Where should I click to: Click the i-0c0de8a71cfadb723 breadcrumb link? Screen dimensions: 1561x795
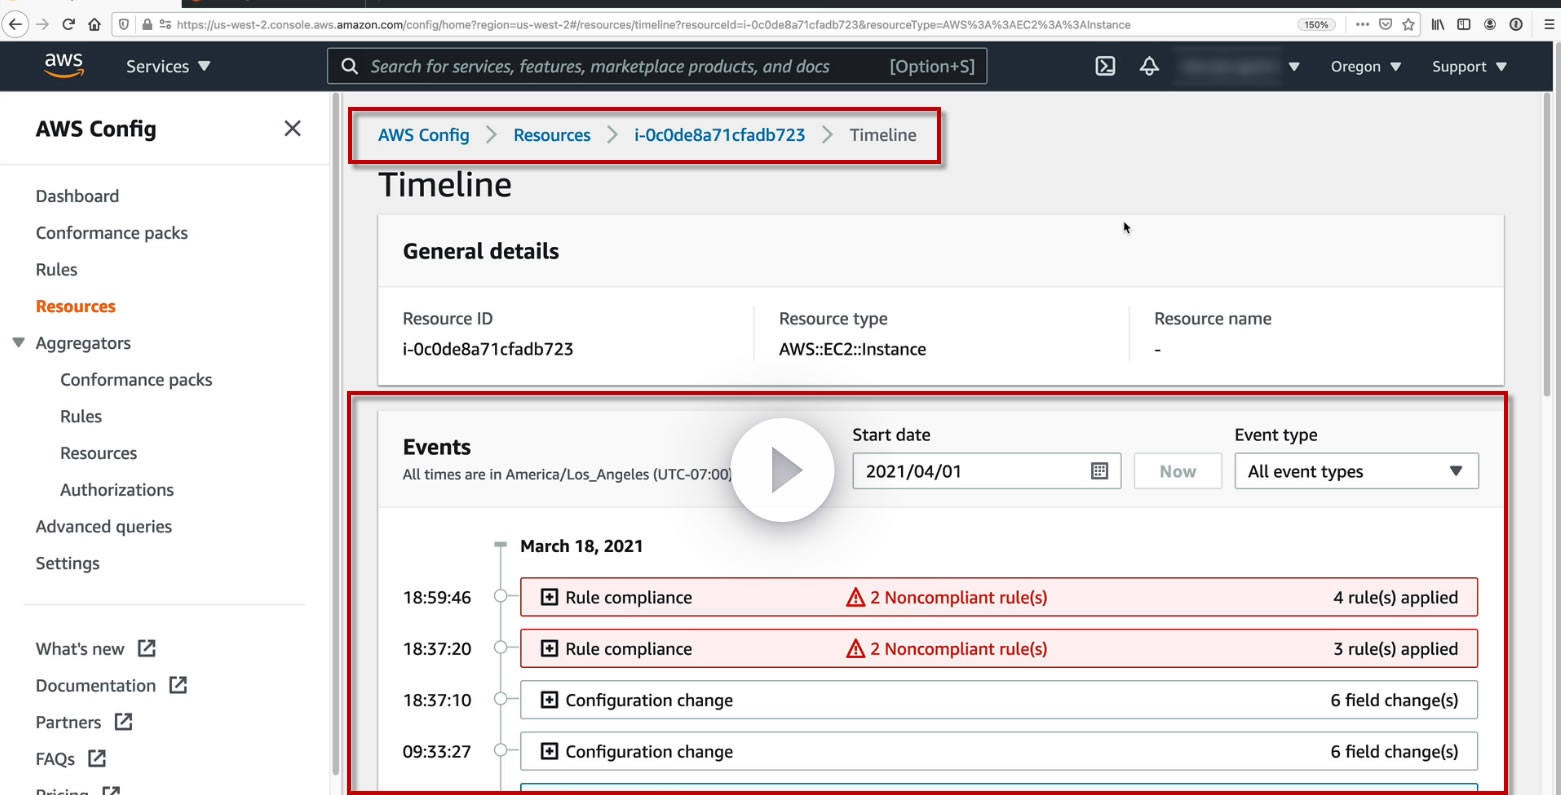click(719, 135)
